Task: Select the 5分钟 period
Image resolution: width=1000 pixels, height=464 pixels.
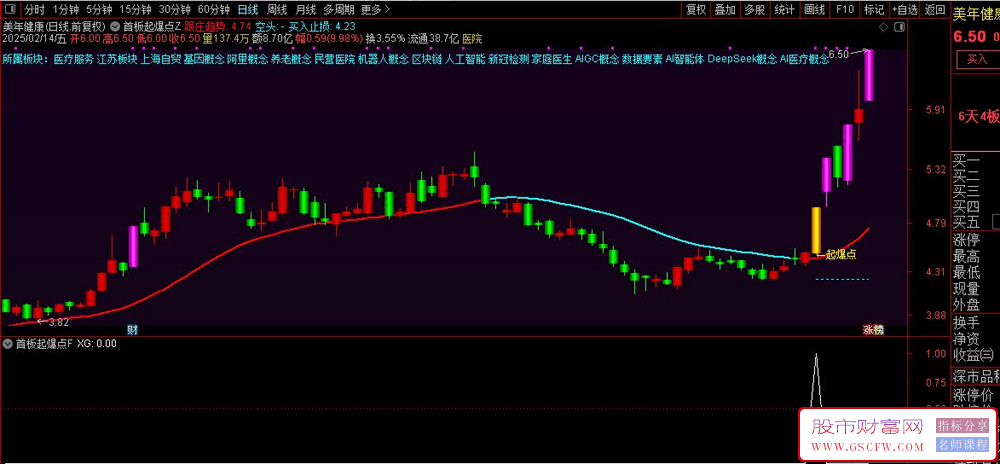Action: 99,9
